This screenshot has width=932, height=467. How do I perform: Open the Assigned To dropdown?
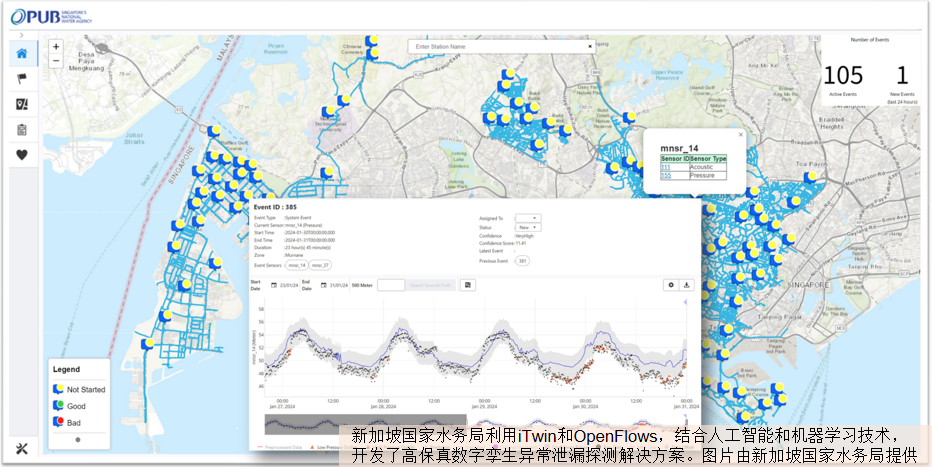point(528,218)
